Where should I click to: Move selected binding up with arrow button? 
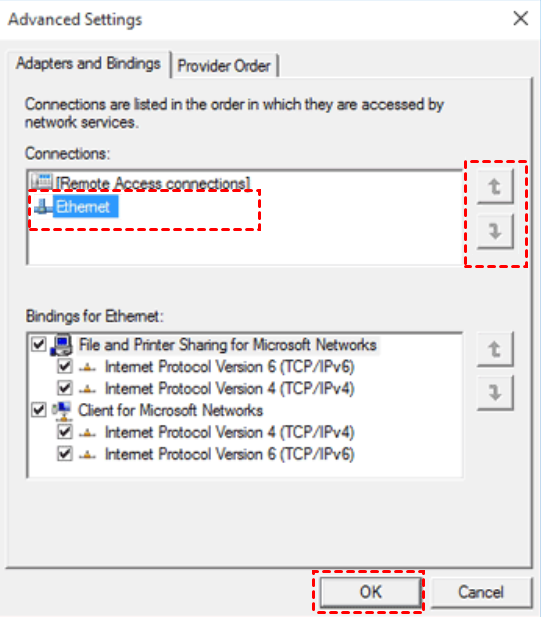[x=495, y=349]
